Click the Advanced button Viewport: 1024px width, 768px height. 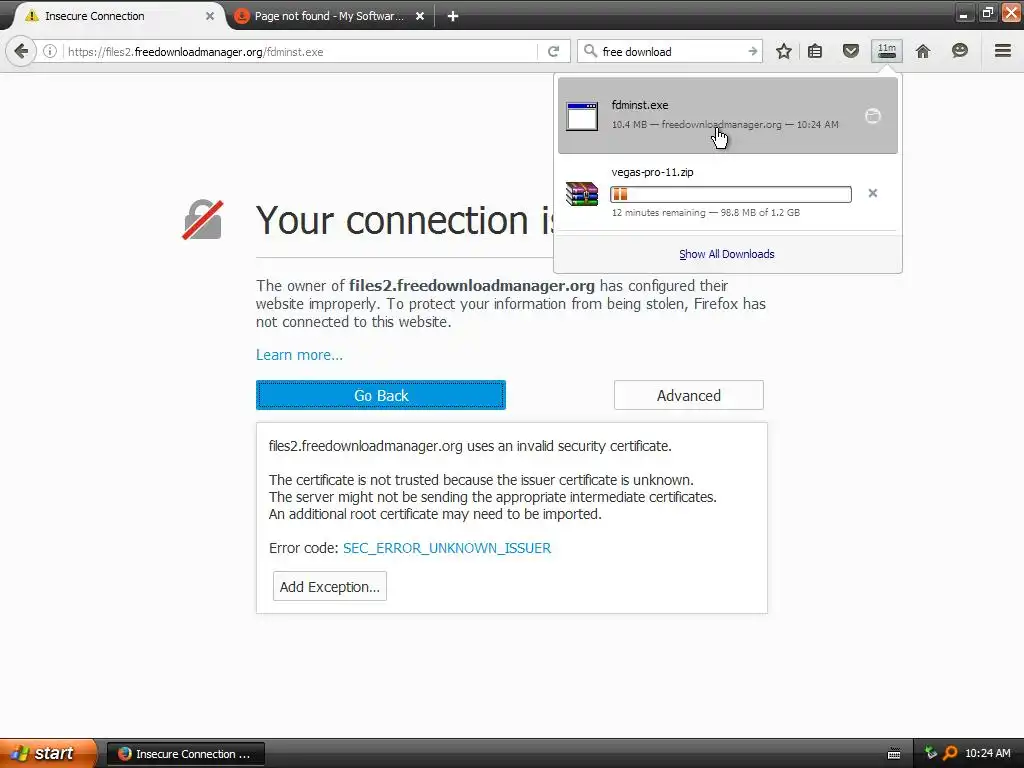click(x=688, y=395)
